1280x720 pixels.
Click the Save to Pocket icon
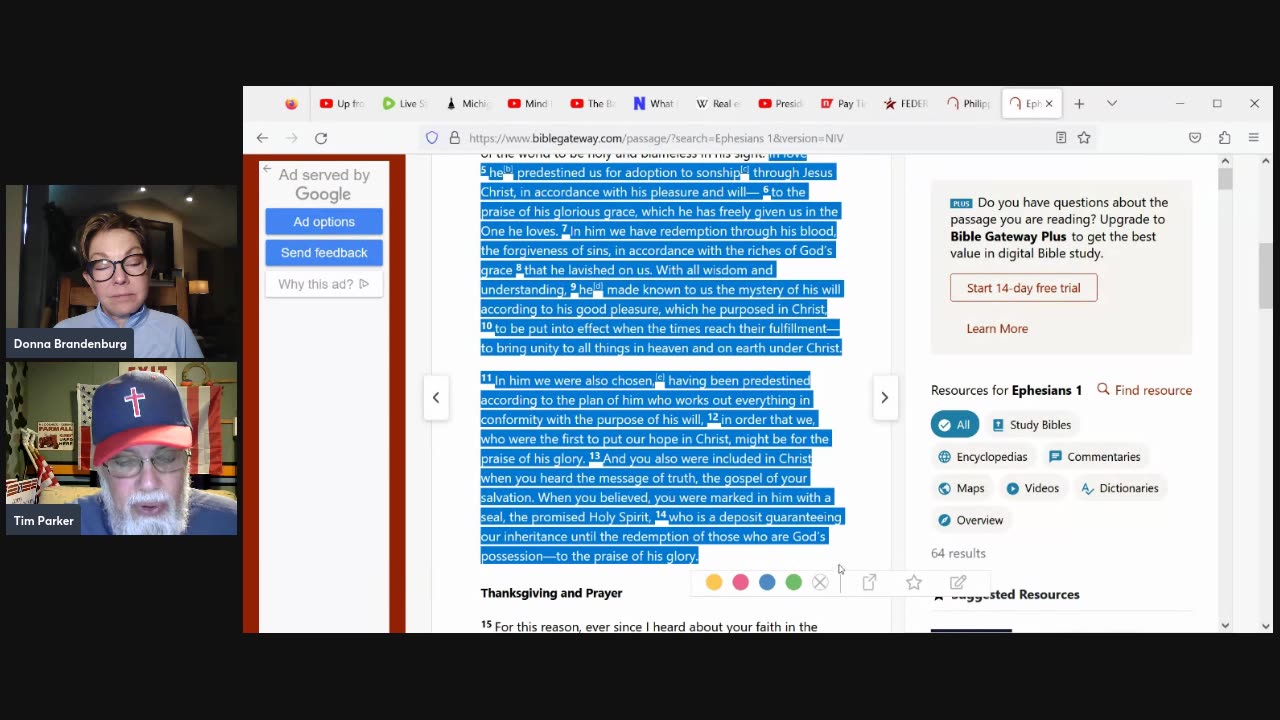click(x=1195, y=138)
